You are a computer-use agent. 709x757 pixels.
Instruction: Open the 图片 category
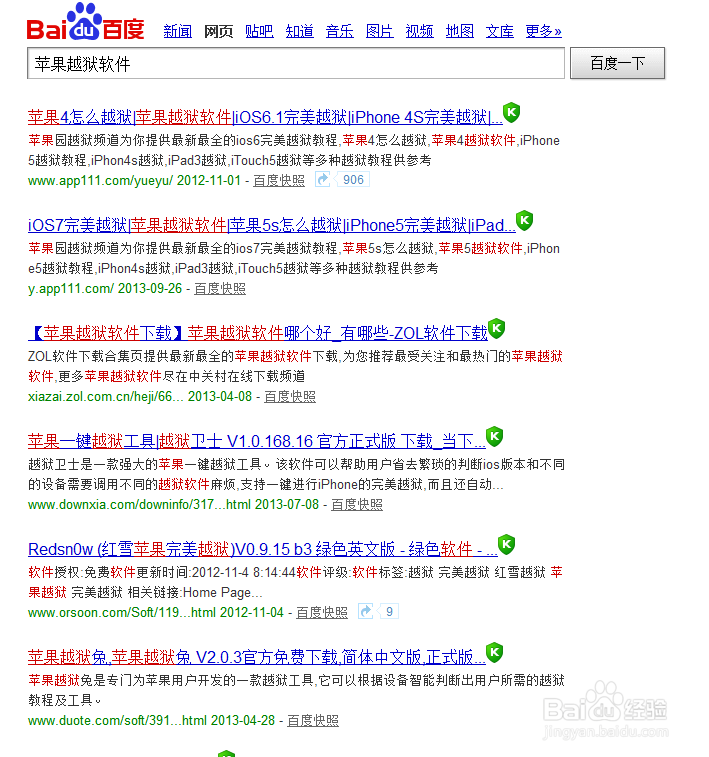(379, 31)
